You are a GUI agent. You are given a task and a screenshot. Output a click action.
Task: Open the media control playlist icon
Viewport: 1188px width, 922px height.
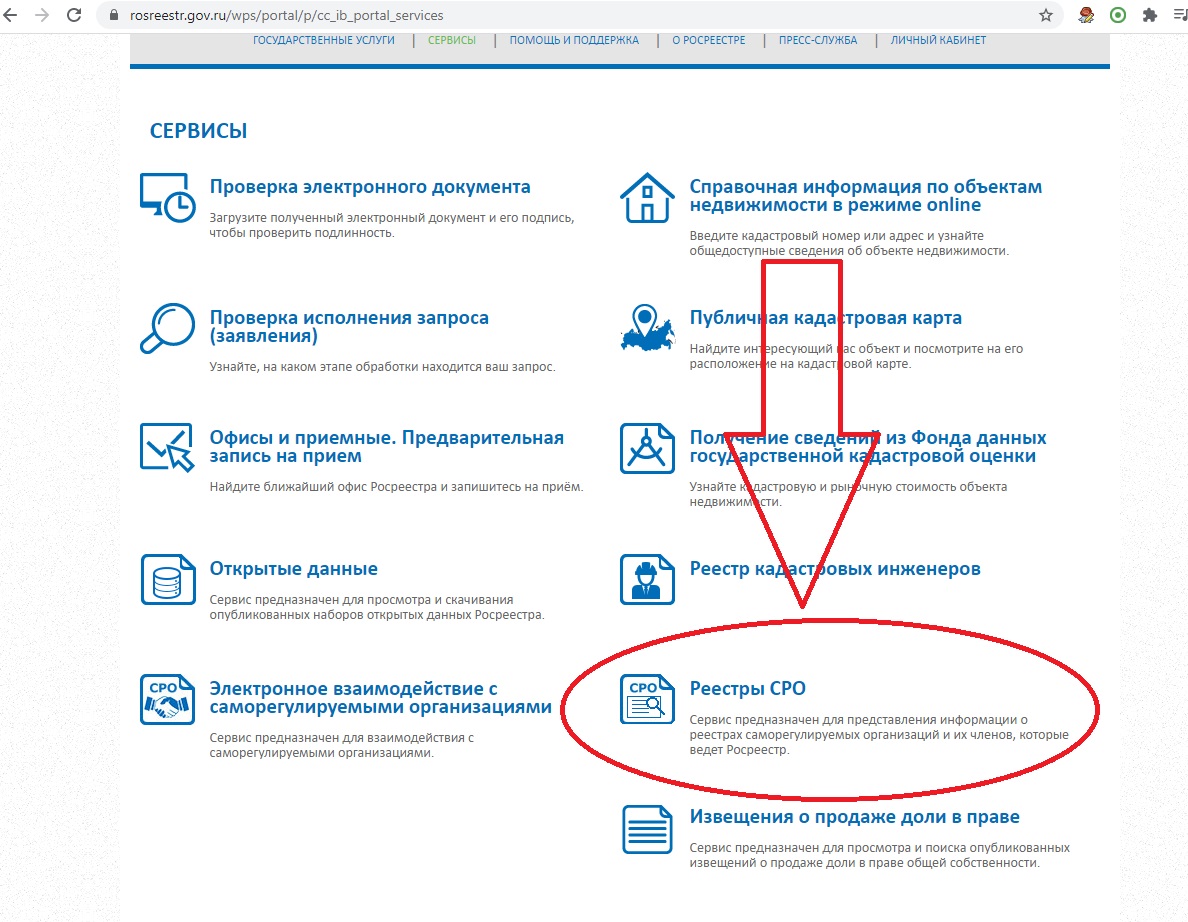click(x=1180, y=15)
